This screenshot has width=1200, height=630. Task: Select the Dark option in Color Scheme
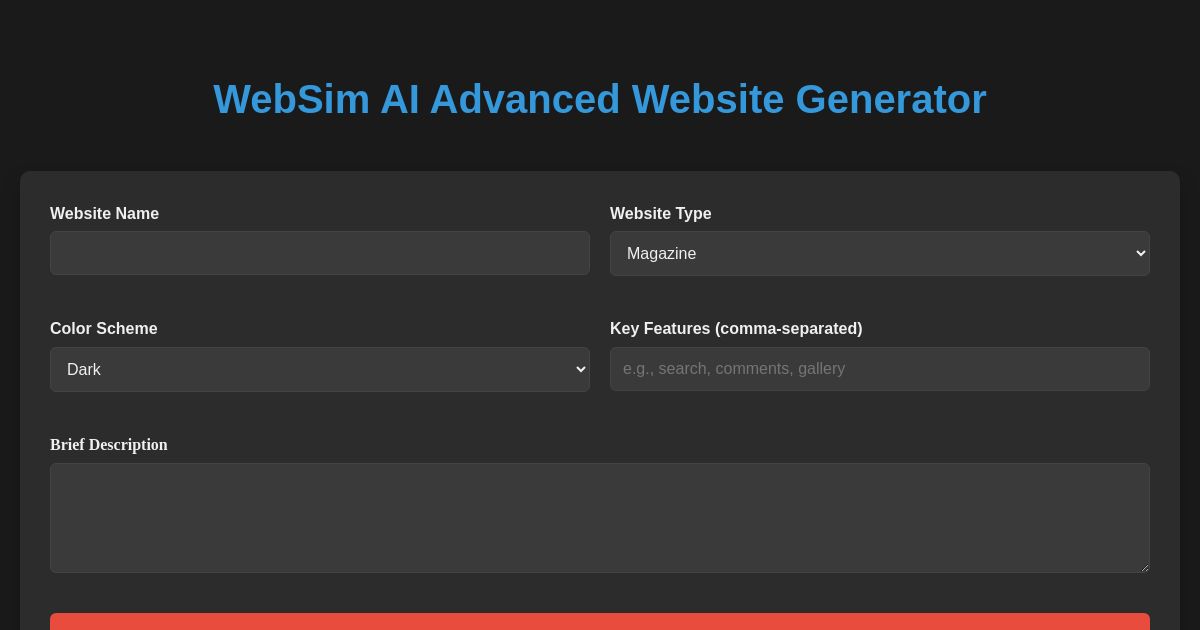320,369
